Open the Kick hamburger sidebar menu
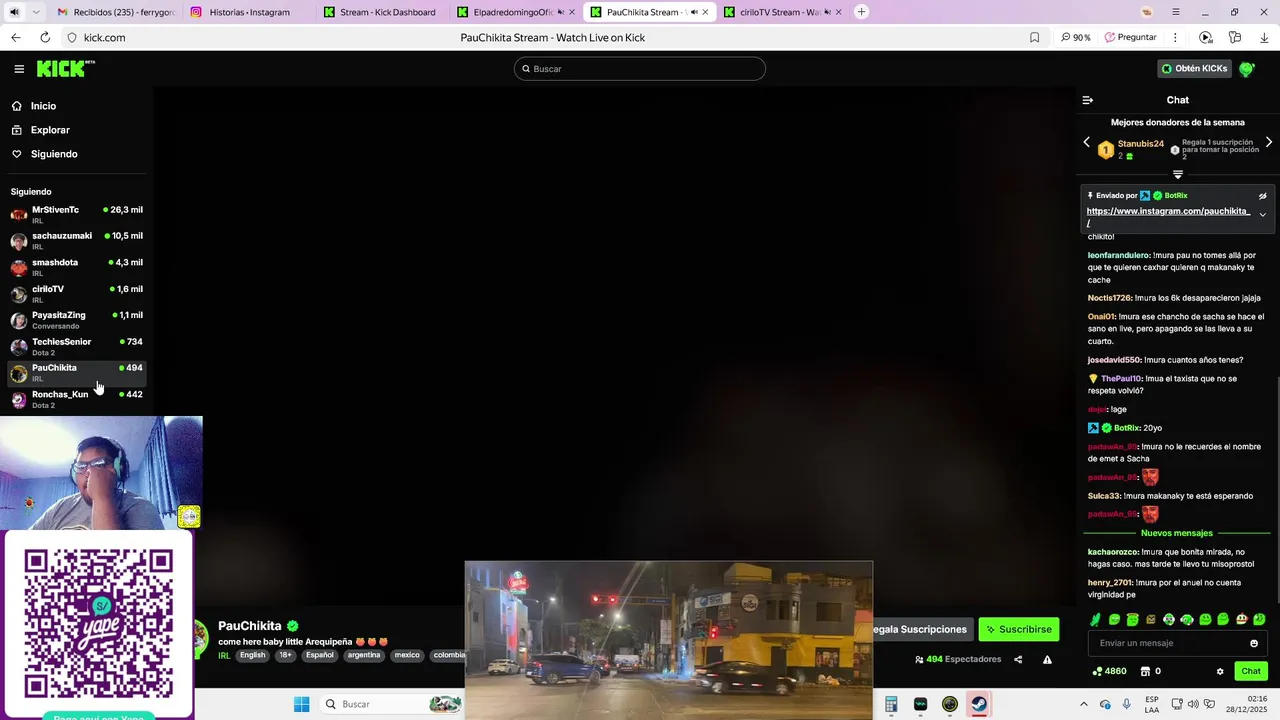 19,69
